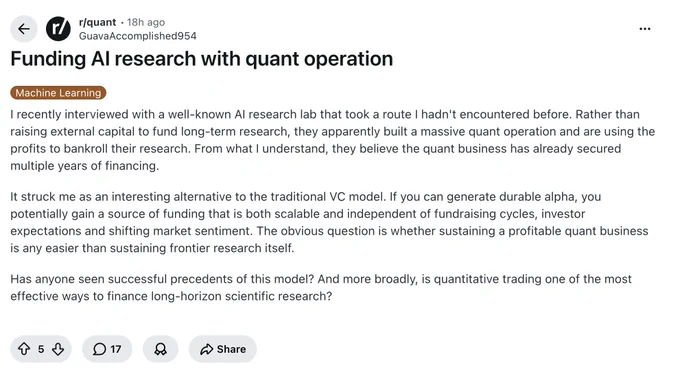This screenshot has height=374, width=680.
Task: Upvote the post
Action: click(24, 349)
